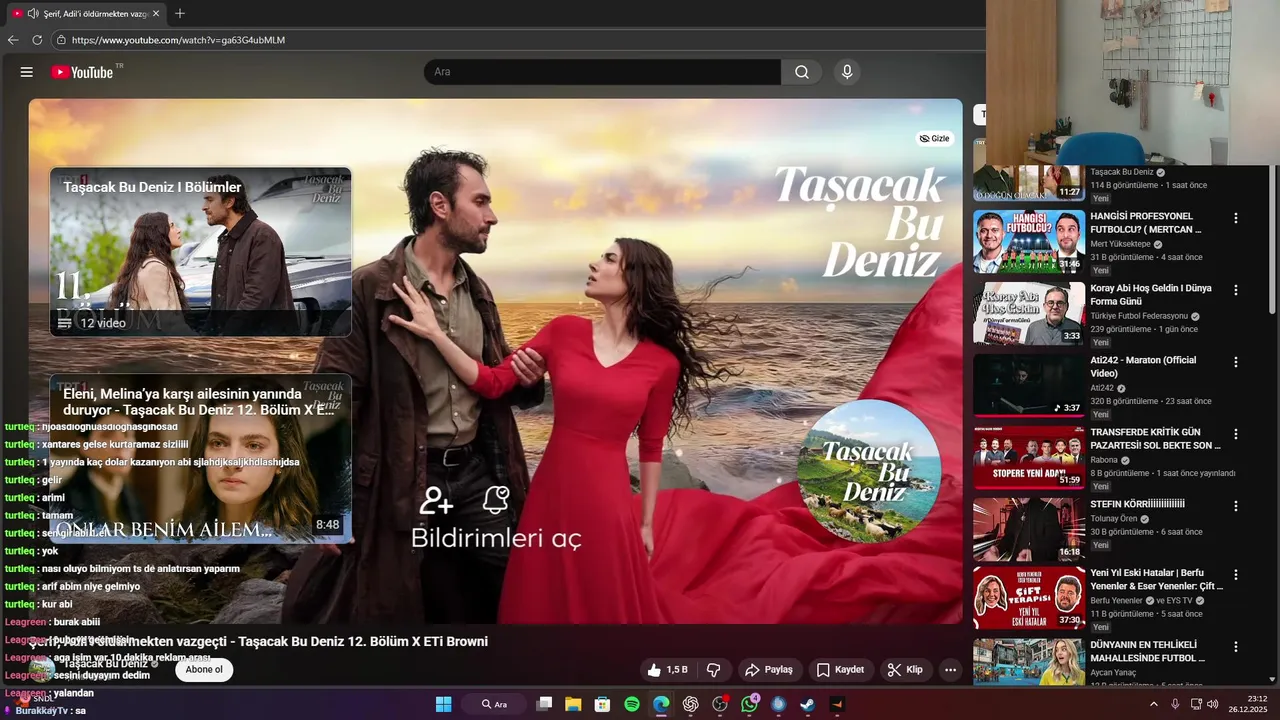This screenshot has height=720, width=1280.
Task: Start voice search with the microphone icon
Action: (847, 72)
